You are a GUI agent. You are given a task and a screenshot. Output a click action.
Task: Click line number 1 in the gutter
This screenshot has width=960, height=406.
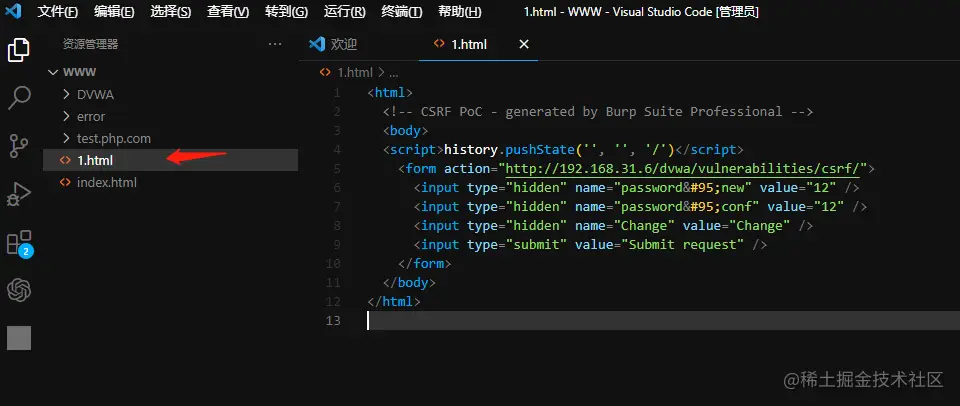pos(338,92)
